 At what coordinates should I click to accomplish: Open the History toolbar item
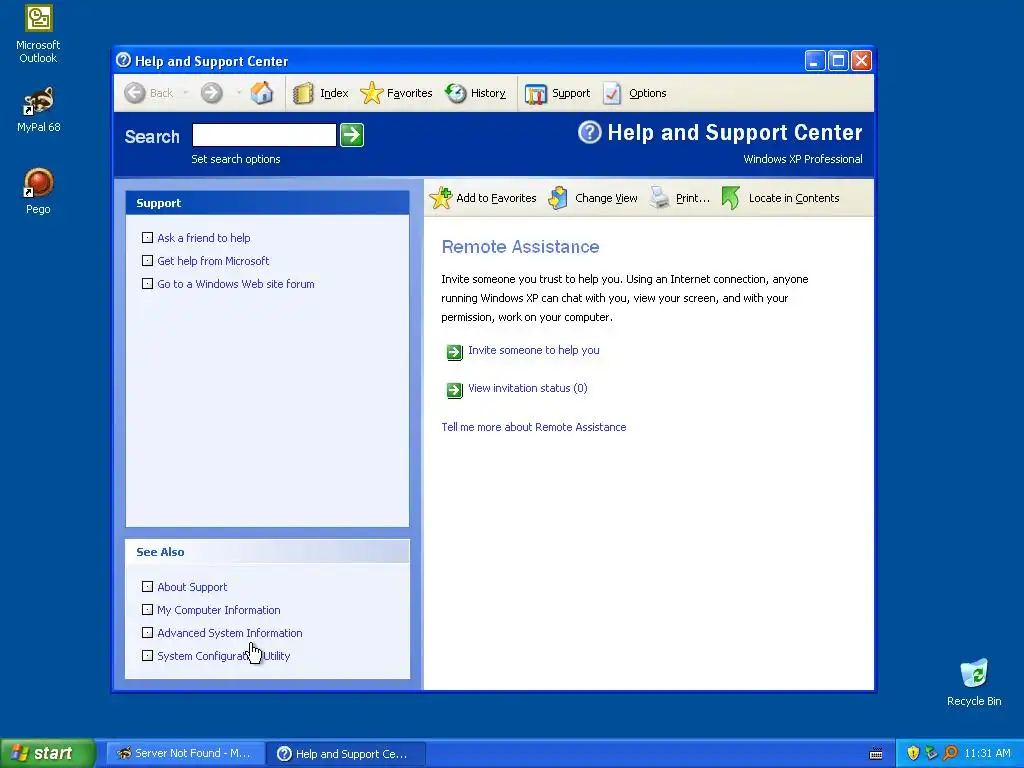click(476, 93)
